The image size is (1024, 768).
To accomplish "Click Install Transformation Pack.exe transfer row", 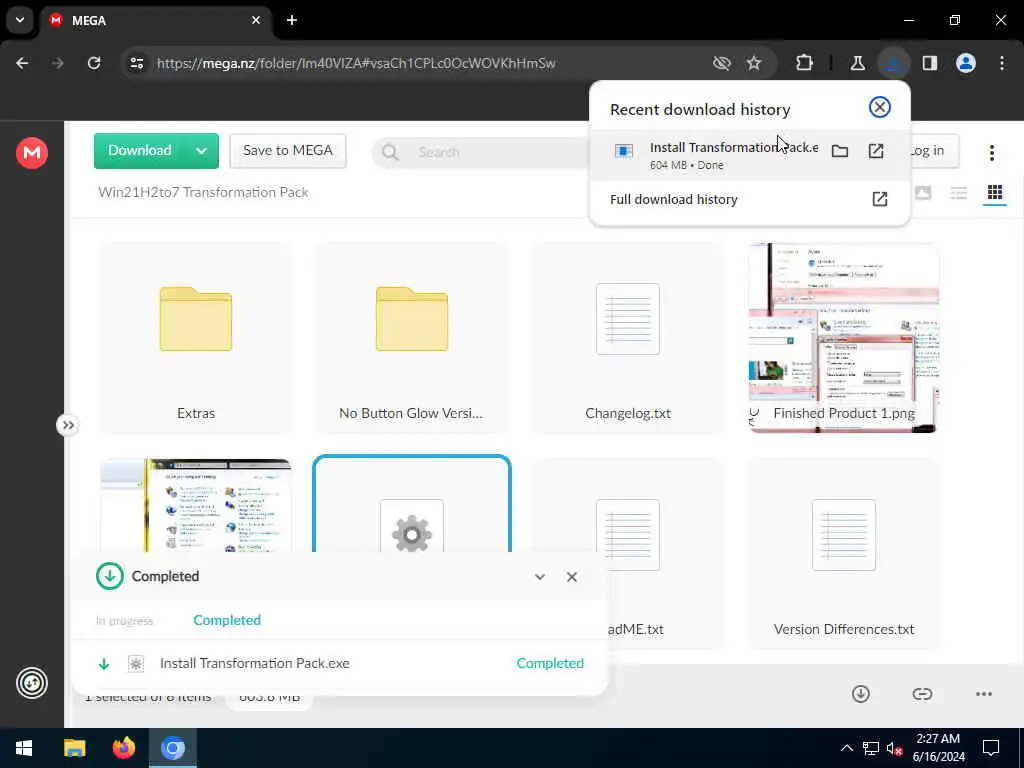I will pos(340,664).
